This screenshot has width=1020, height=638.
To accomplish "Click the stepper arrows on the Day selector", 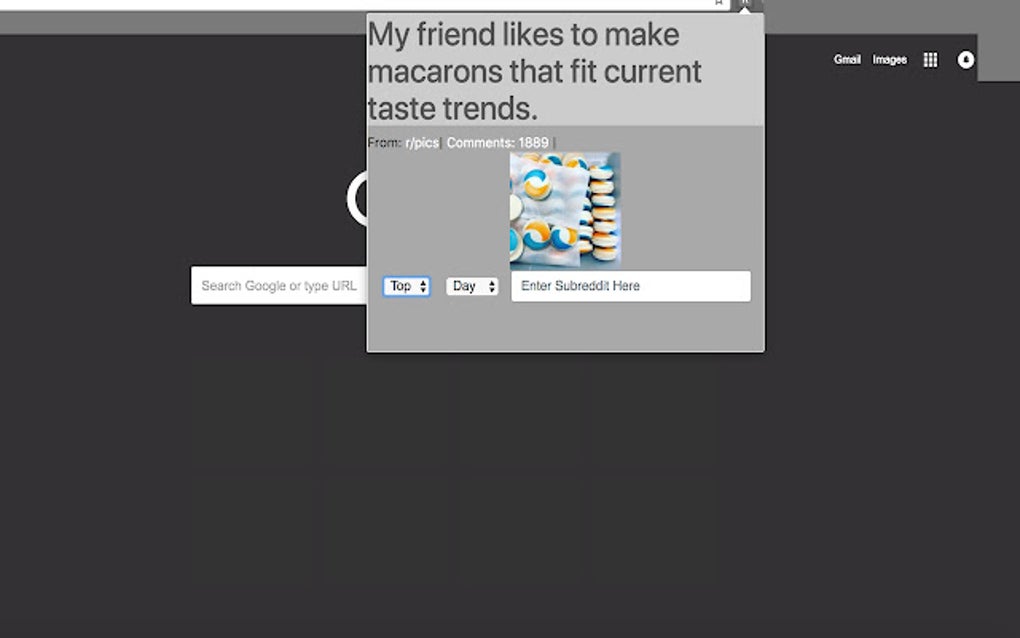I will [490, 286].
